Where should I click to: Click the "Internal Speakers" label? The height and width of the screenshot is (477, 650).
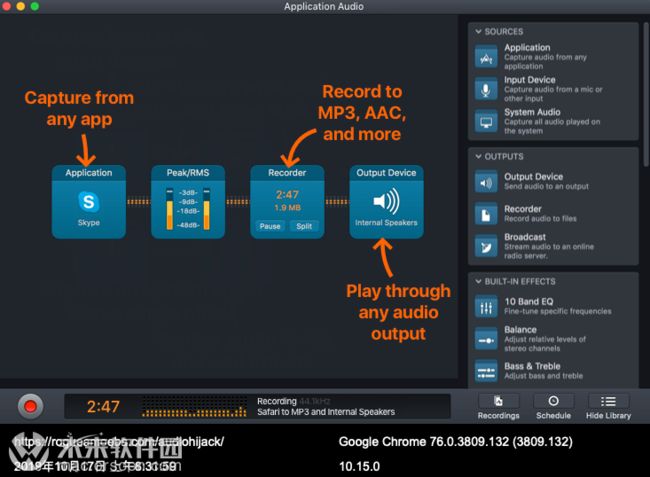point(386,223)
